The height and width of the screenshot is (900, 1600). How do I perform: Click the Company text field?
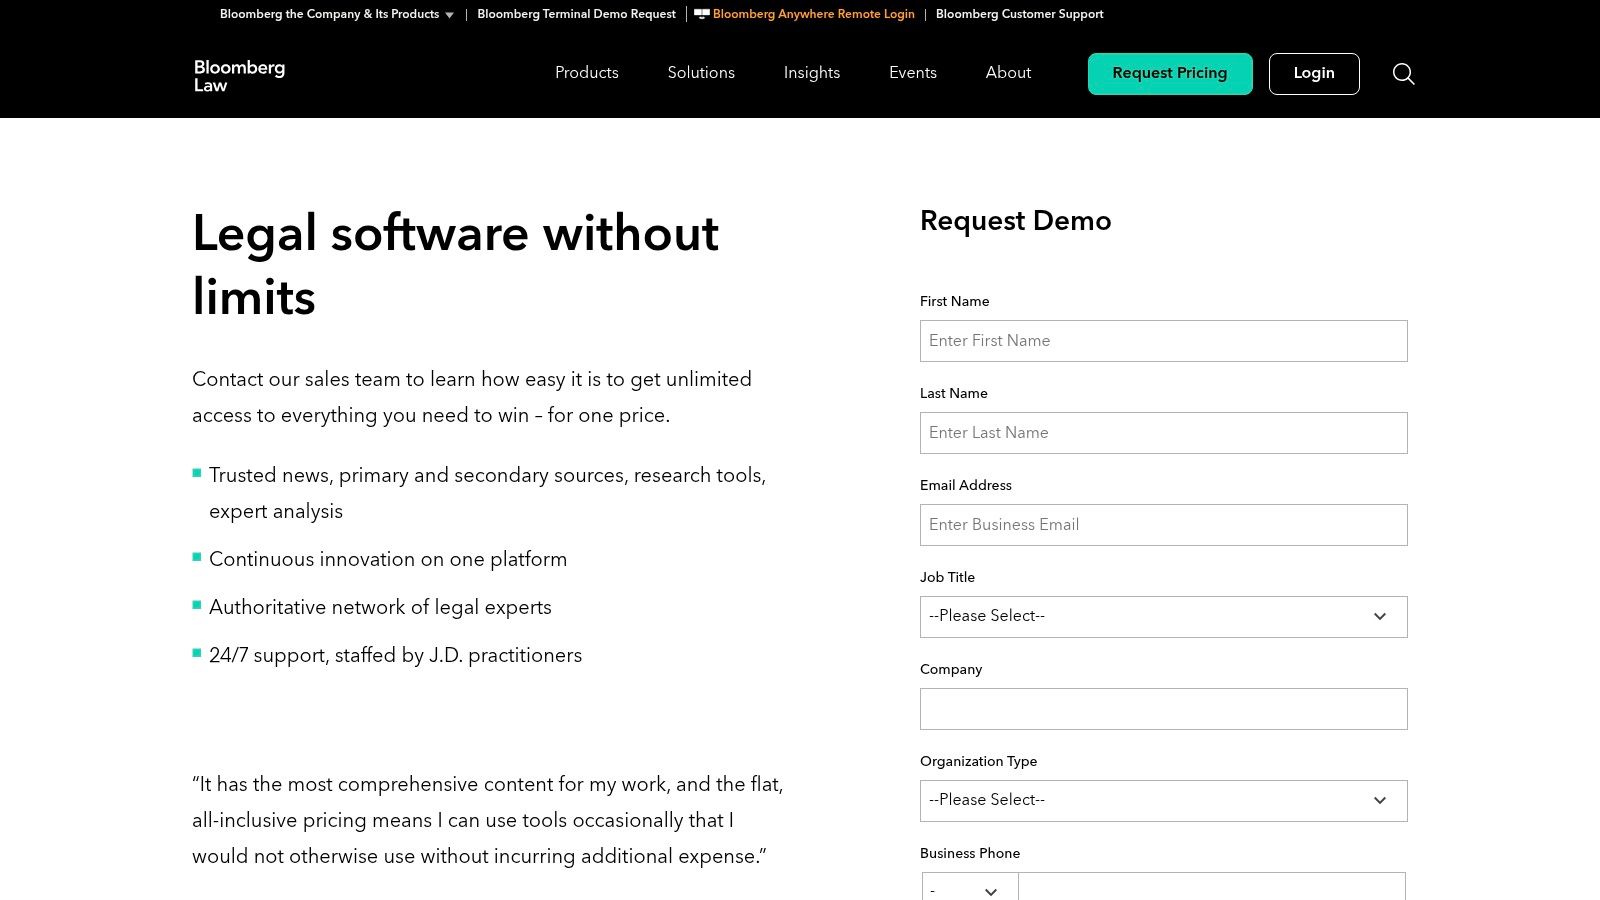pyautogui.click(x=1163, y=709)
